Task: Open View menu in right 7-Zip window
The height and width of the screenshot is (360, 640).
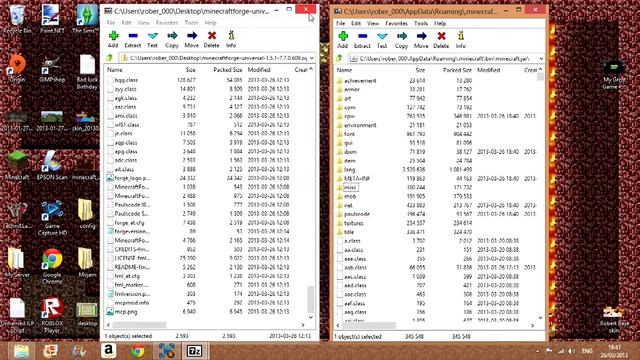Action: pyautogui.click(x=373, y=24)
